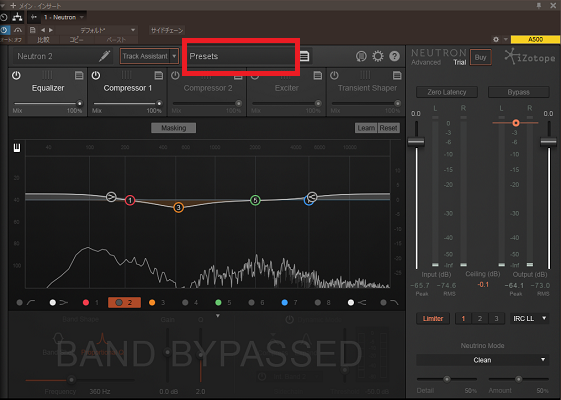Click the Zero Latency button

[447, 92]
